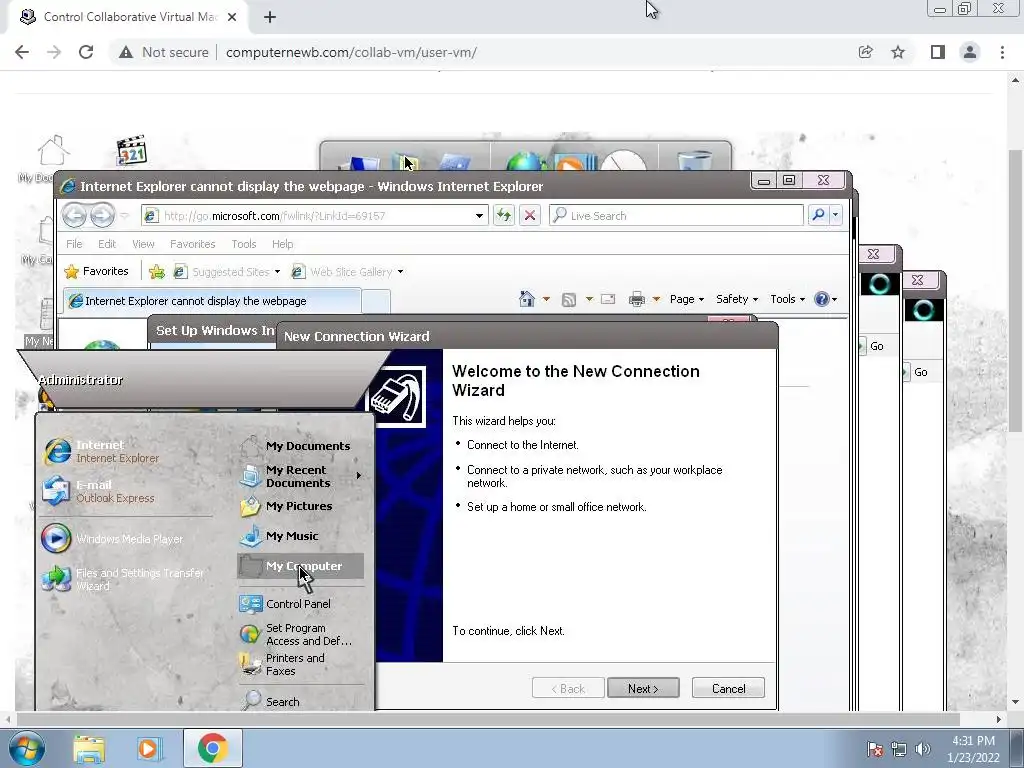Expand My Recent Documents submenu arrow
Image resolution: width=1024 pixels, height=768 pixels.
pos(359,476)
